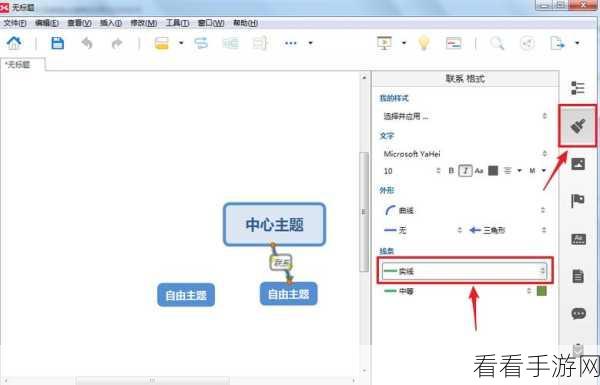Save the mind map with the disk icon

click(x=57, y=43)
